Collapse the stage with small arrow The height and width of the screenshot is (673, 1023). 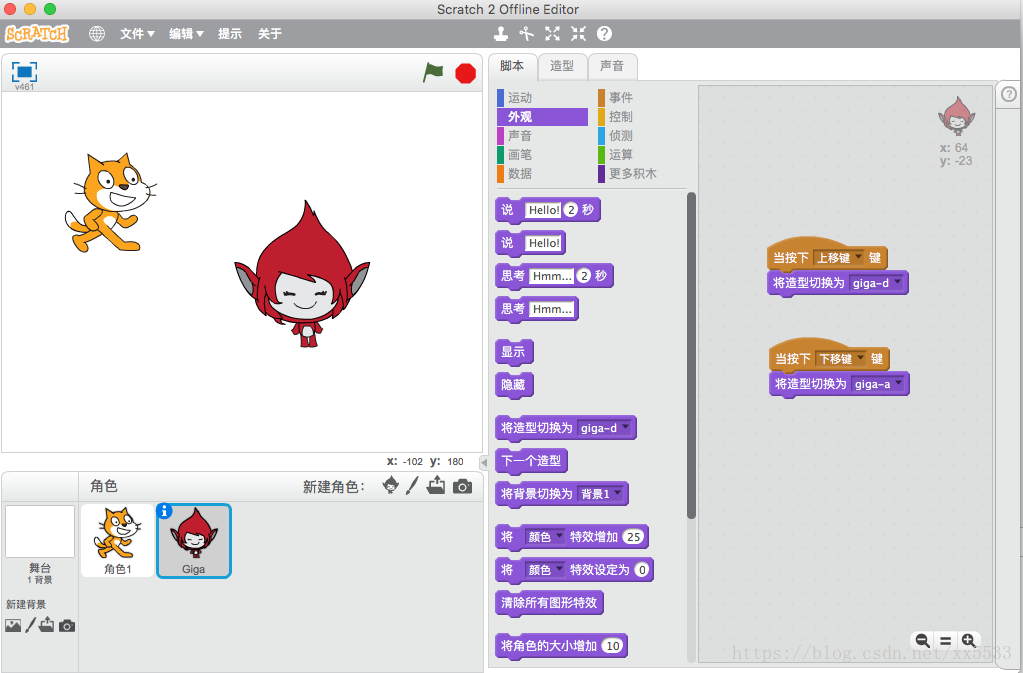click(483, 462)
